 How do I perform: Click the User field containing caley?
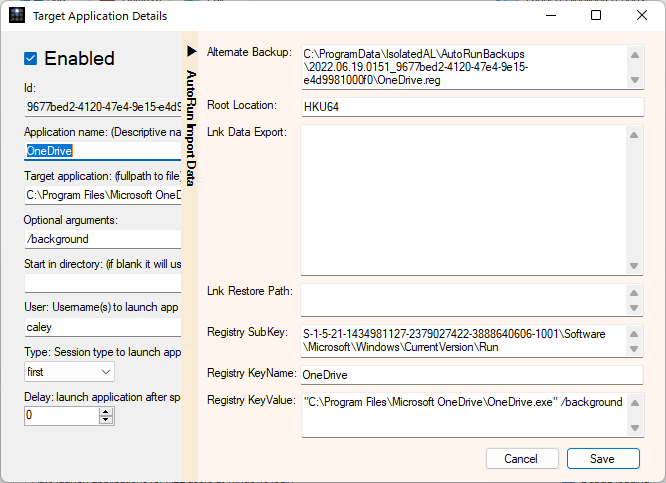[x=103, y=327]
